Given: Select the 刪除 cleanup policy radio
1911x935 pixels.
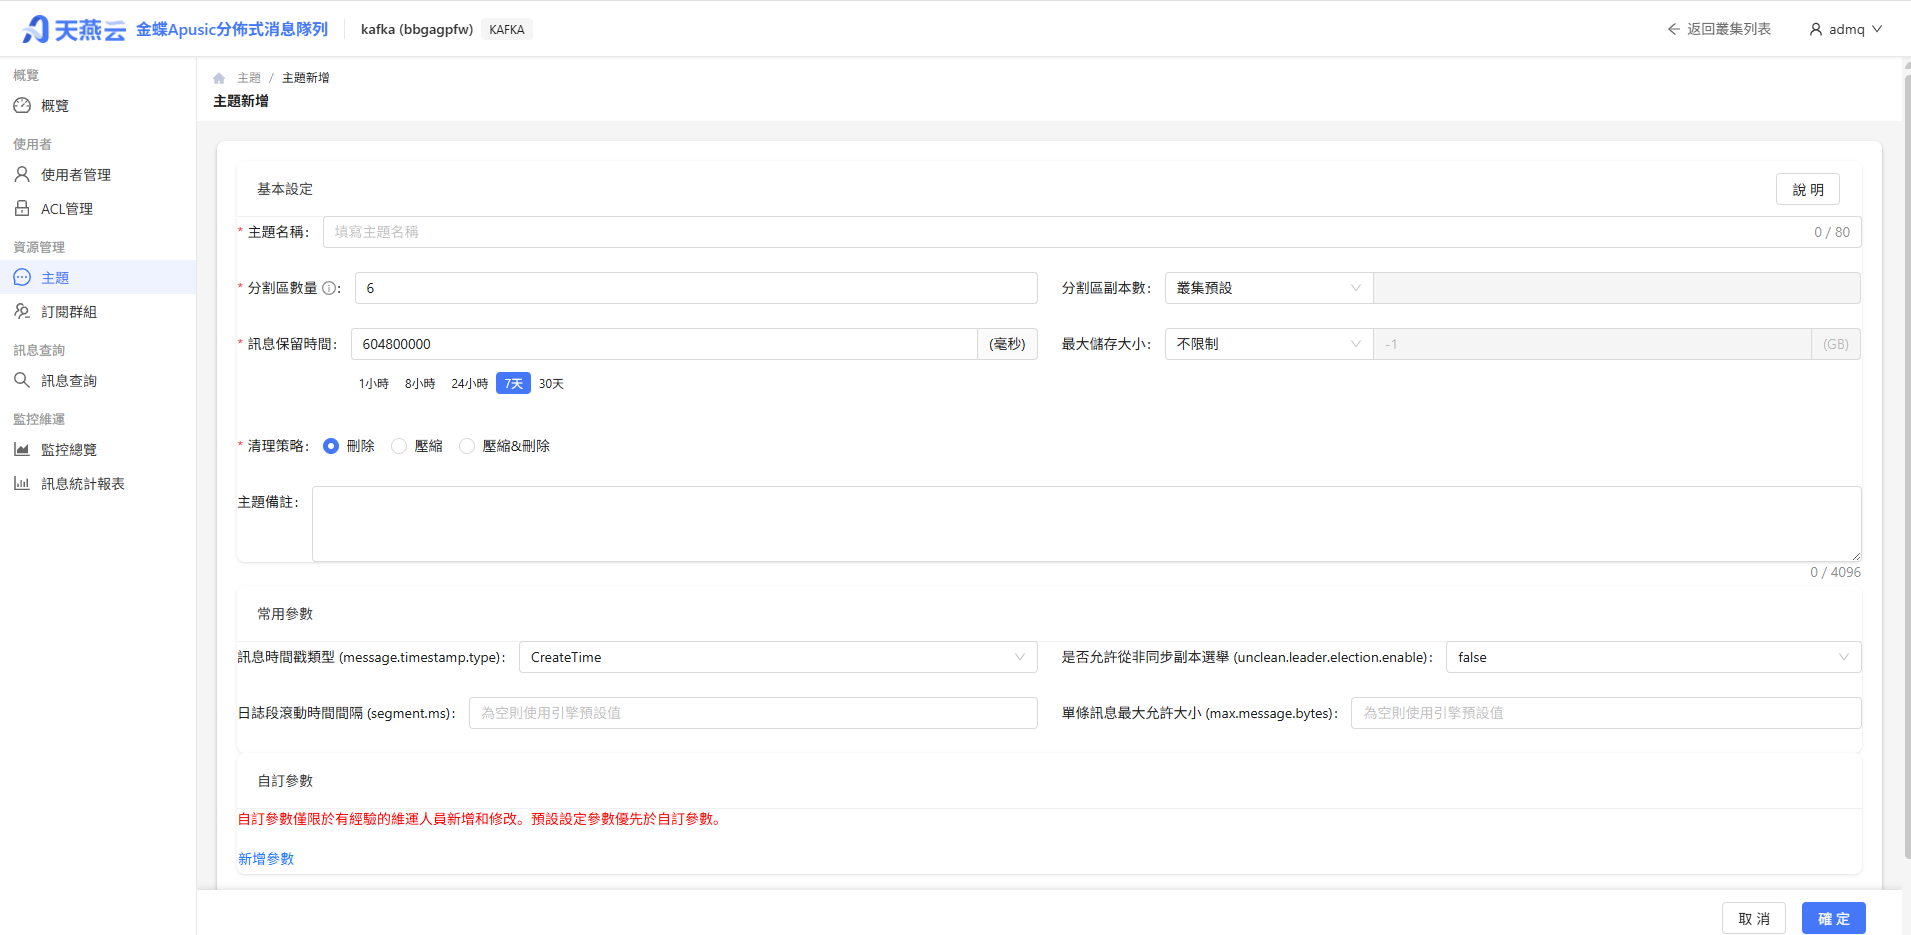Looking at the screenshot, I should pos(331,446).
